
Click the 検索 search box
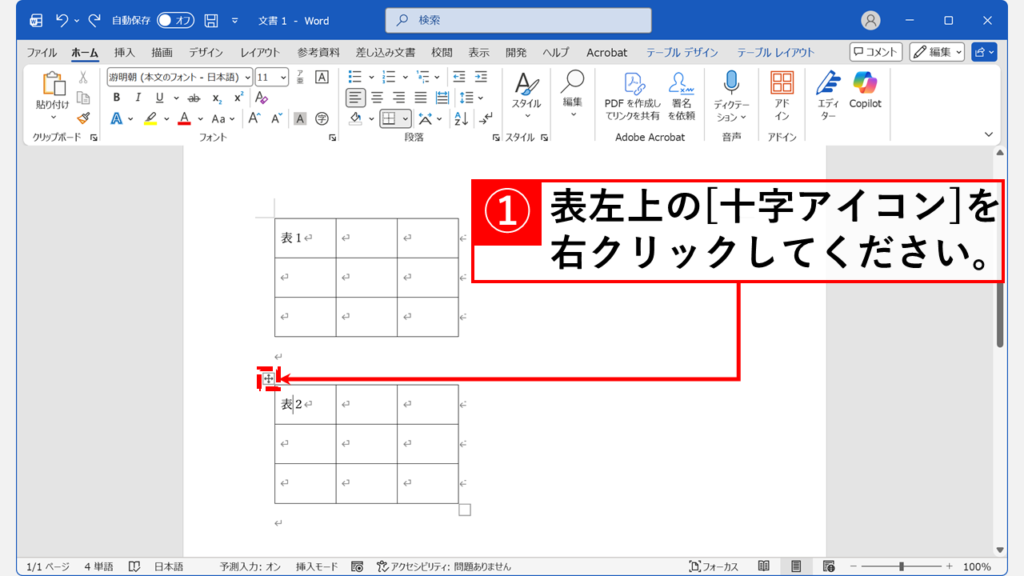click(x=518, y=19)
